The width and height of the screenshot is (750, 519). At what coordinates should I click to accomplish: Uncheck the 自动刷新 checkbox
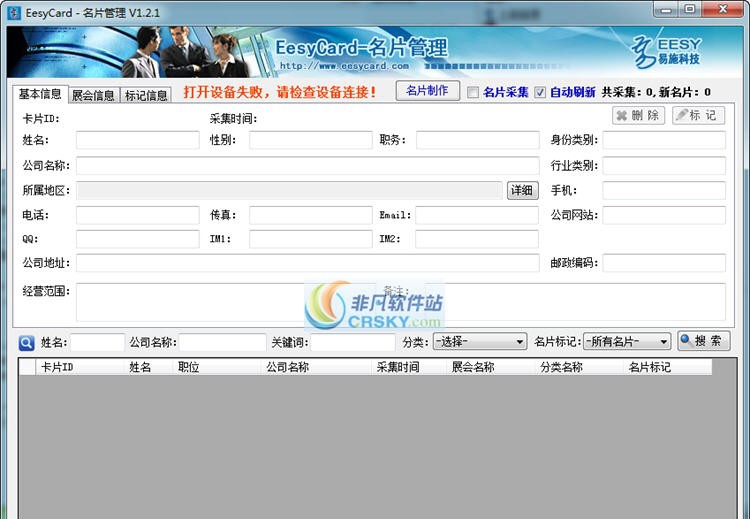(540, 92)
